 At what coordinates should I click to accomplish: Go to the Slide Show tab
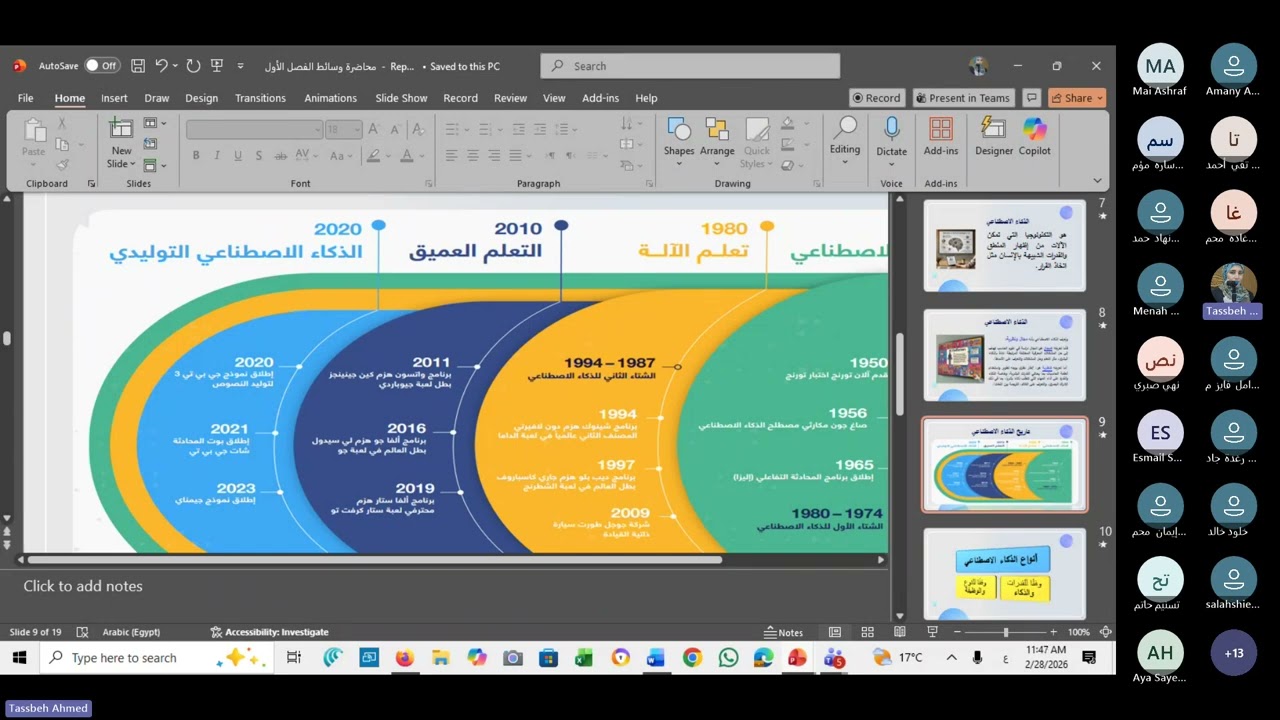[401, 98]
